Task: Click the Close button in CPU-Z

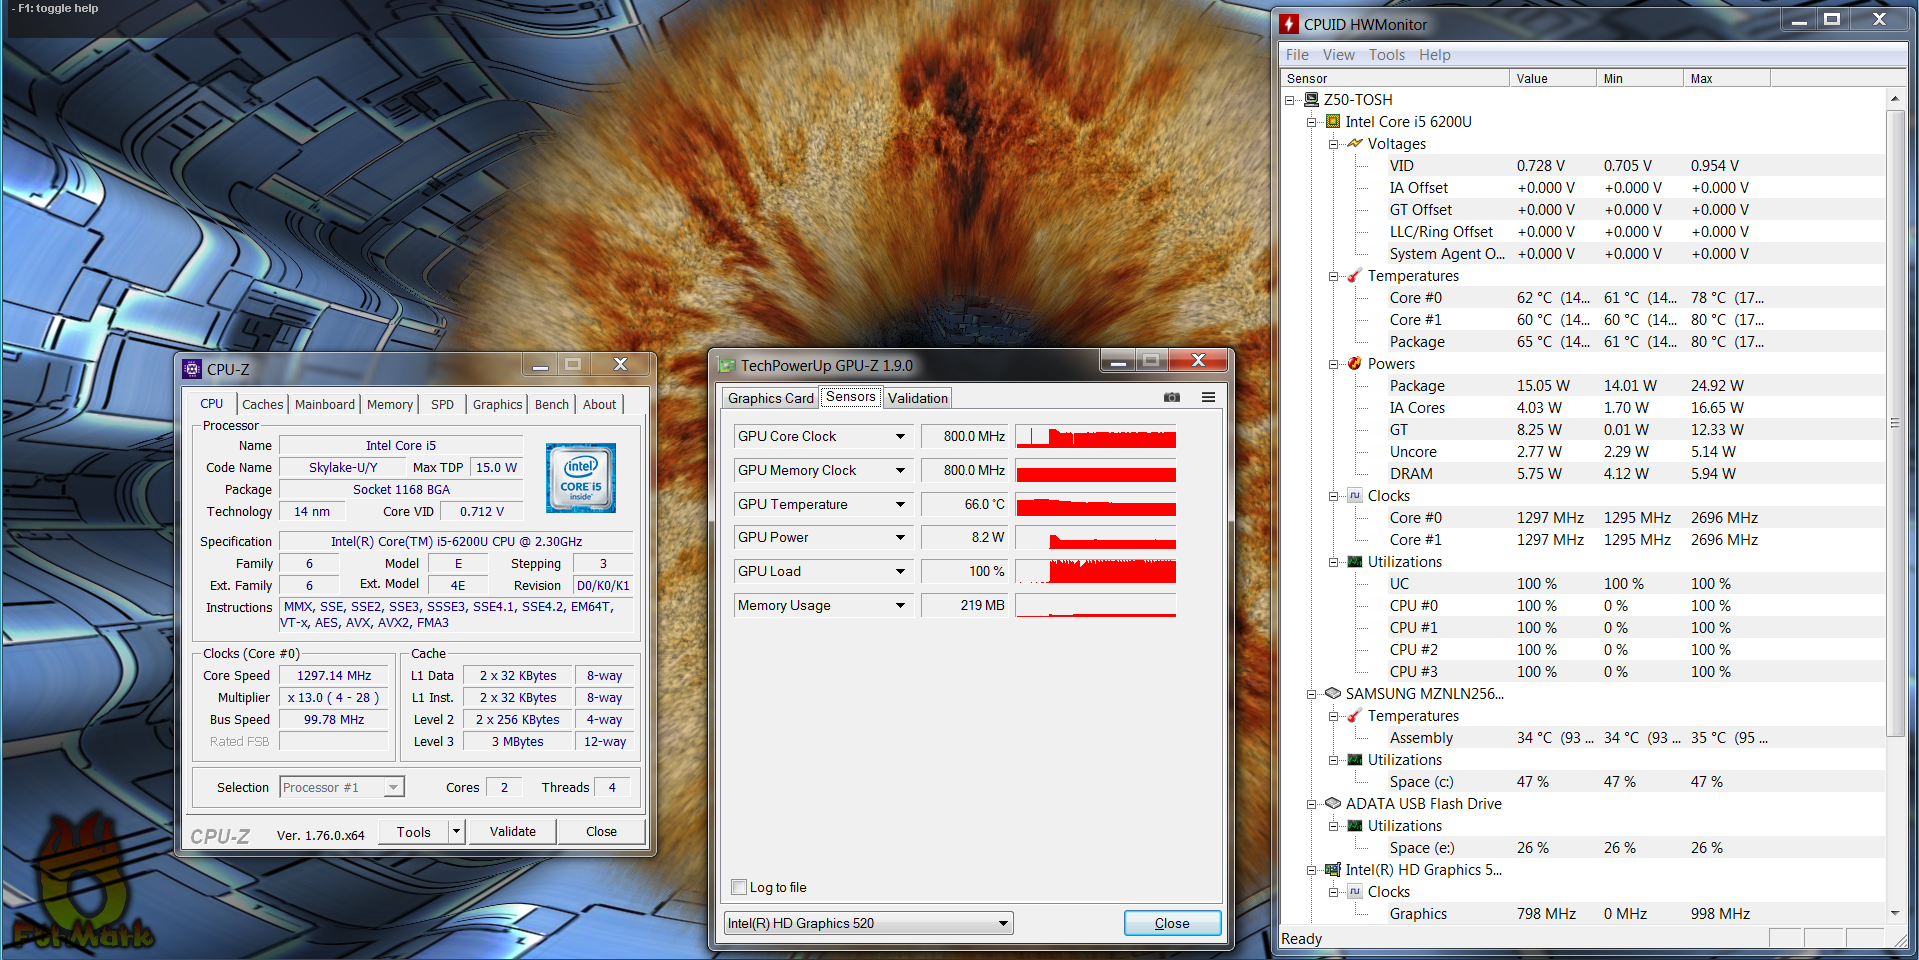Action: coord(601,831)
